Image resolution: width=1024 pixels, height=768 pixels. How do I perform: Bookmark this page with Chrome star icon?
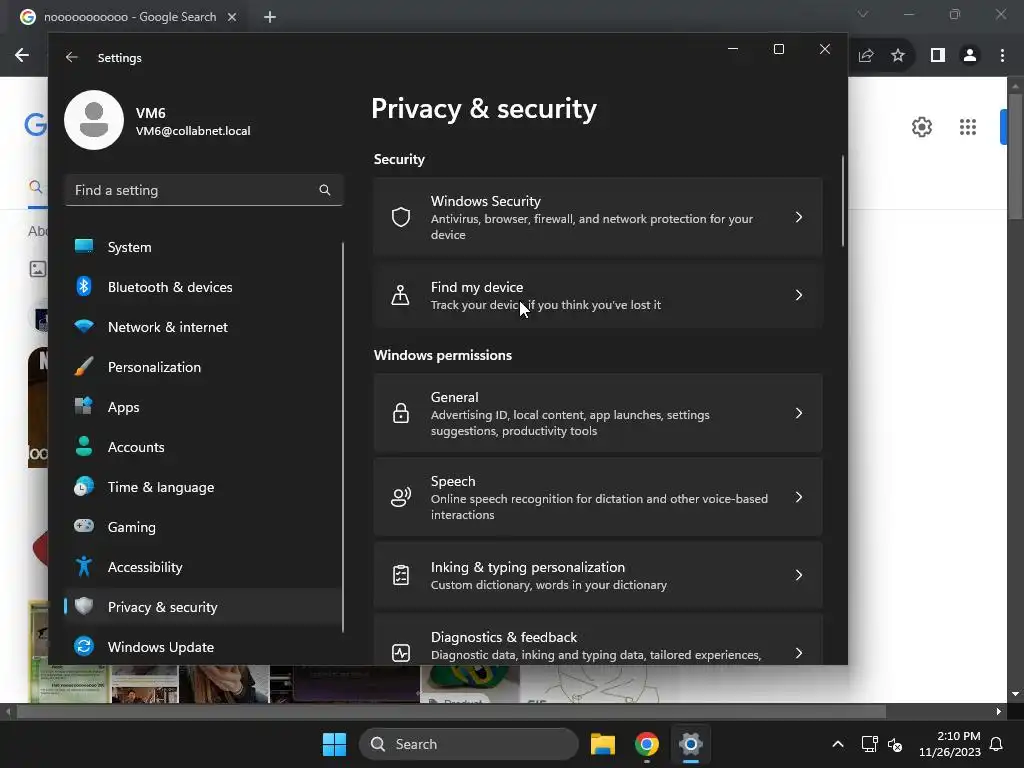(898, 56)
